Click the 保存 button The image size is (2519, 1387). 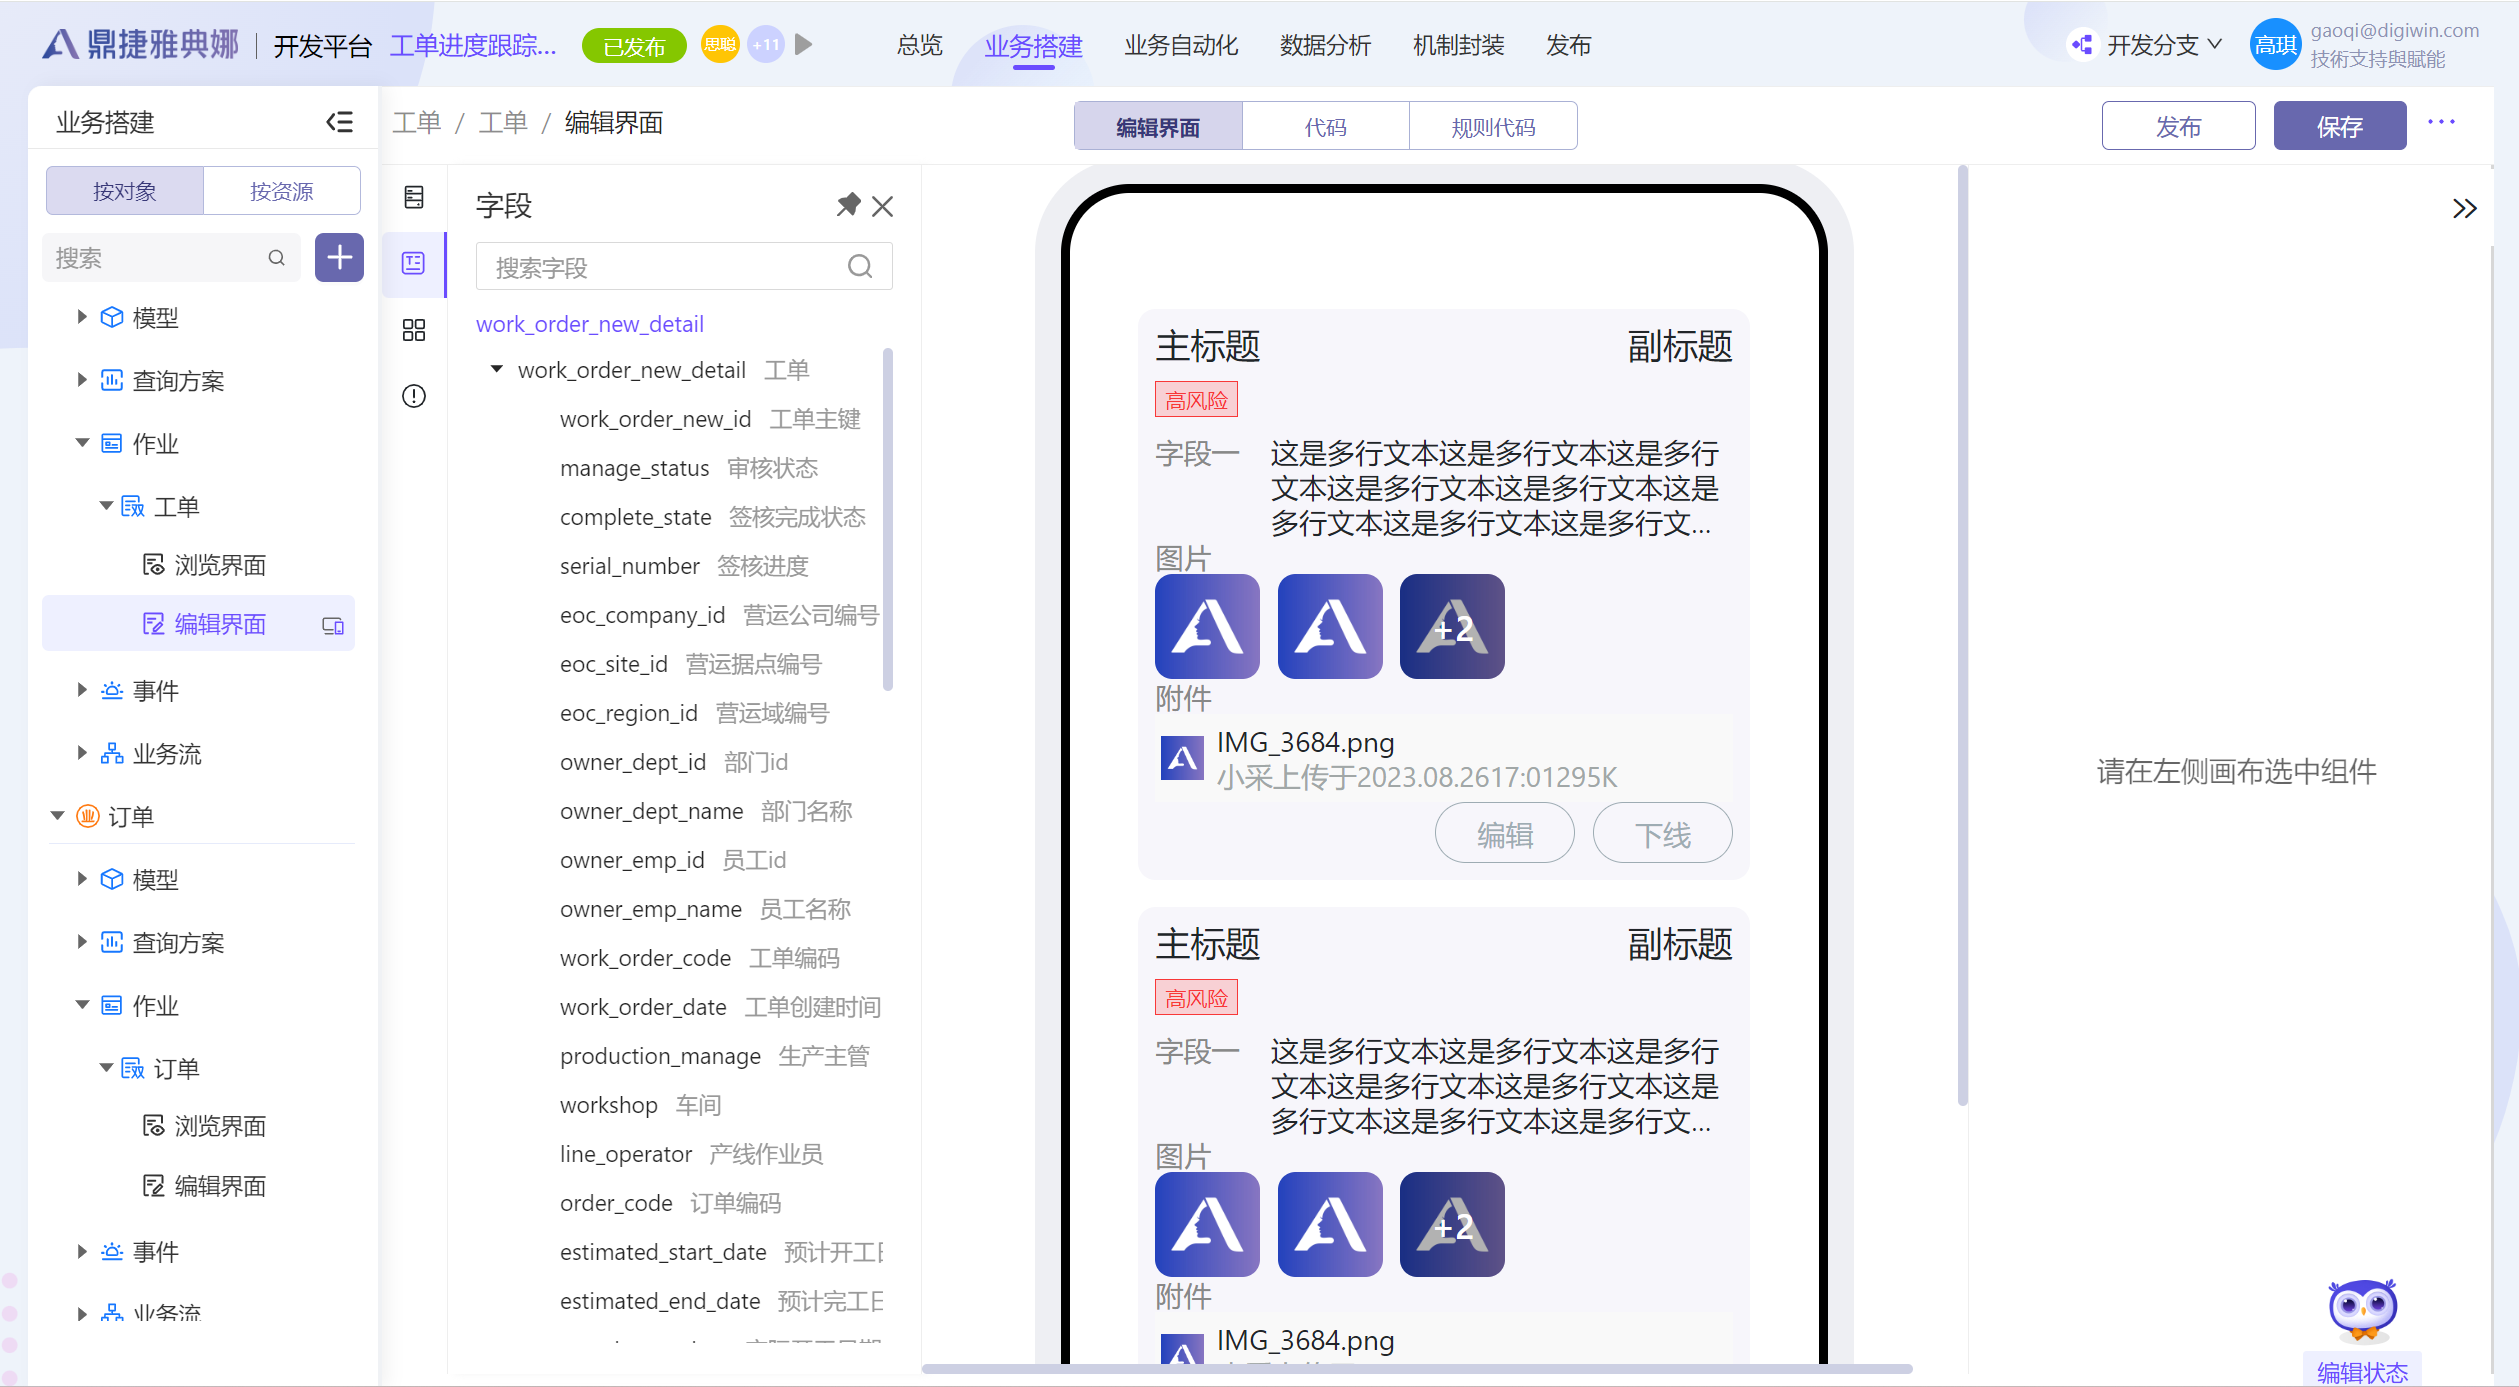pyautogui.click(x=2340, y=127)
